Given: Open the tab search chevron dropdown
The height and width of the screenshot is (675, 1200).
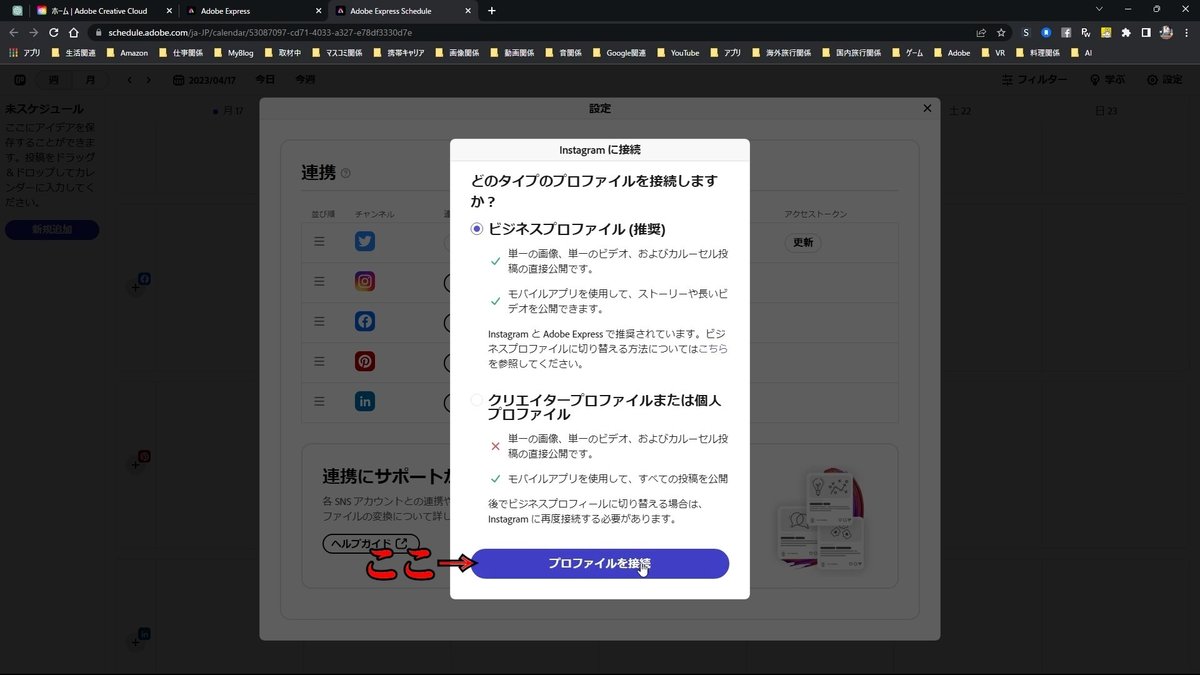Looking at the screenshot, I should [1100, 9].
